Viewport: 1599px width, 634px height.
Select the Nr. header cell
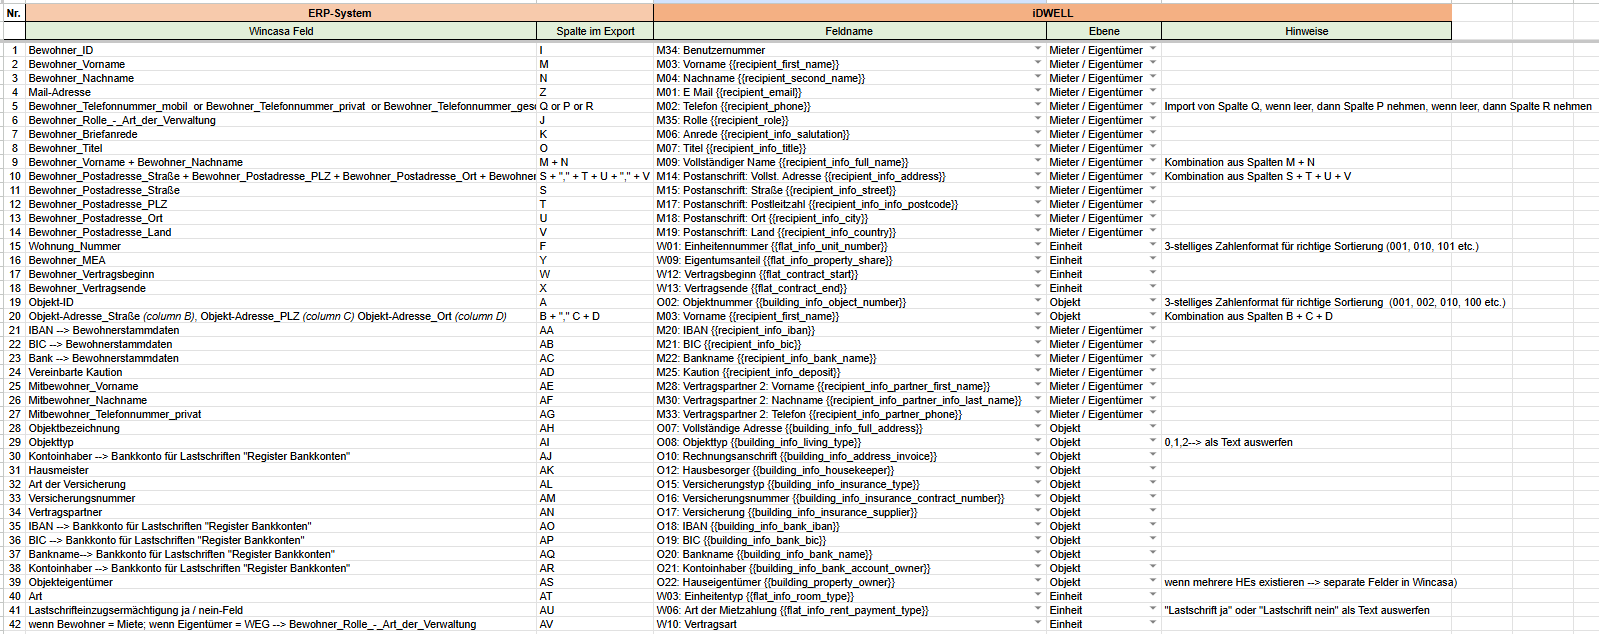pyautogui.click(x=14, y=13)
